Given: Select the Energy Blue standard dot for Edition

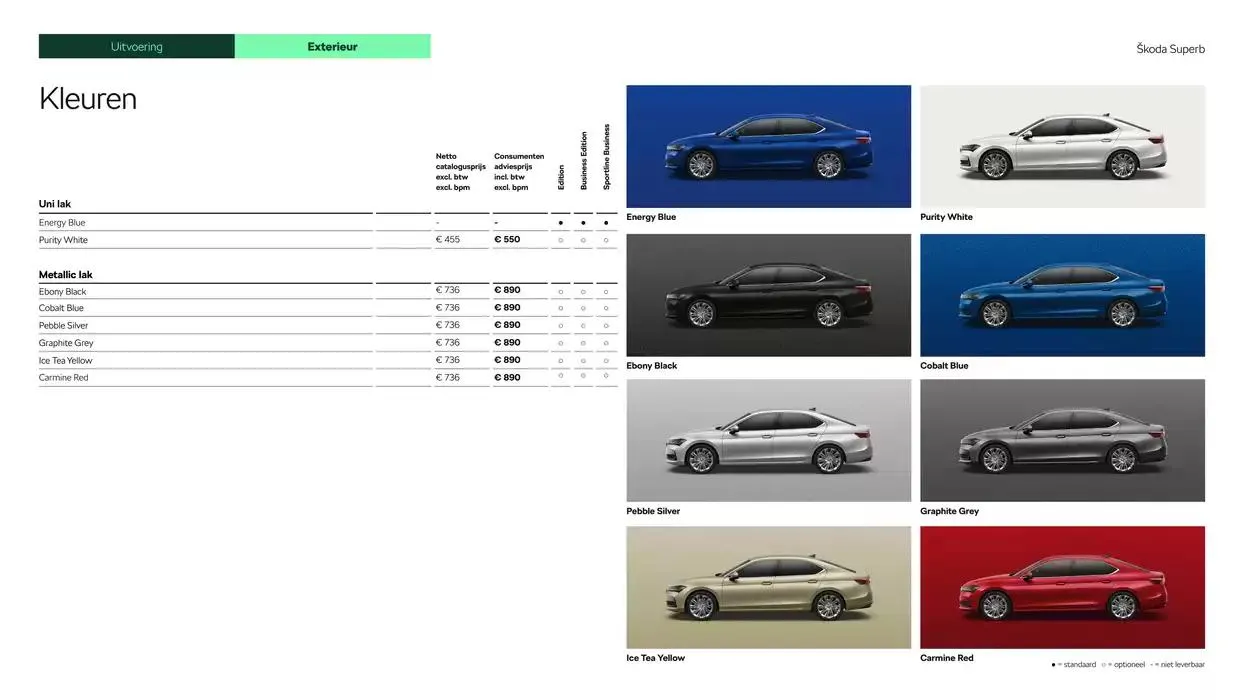Looking at the screenshot, I should coord(560,222).
